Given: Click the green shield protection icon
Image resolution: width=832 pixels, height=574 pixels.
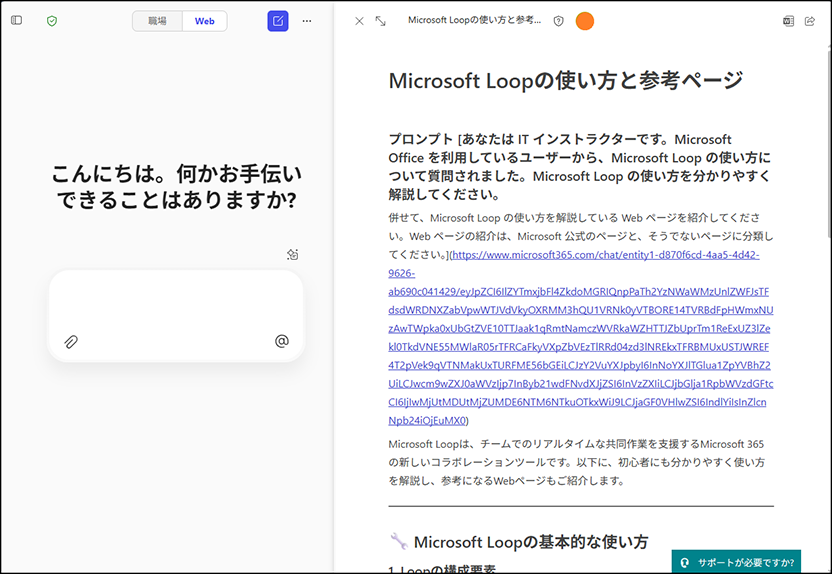Looking at the screenshot, I should tap(52, 21).
